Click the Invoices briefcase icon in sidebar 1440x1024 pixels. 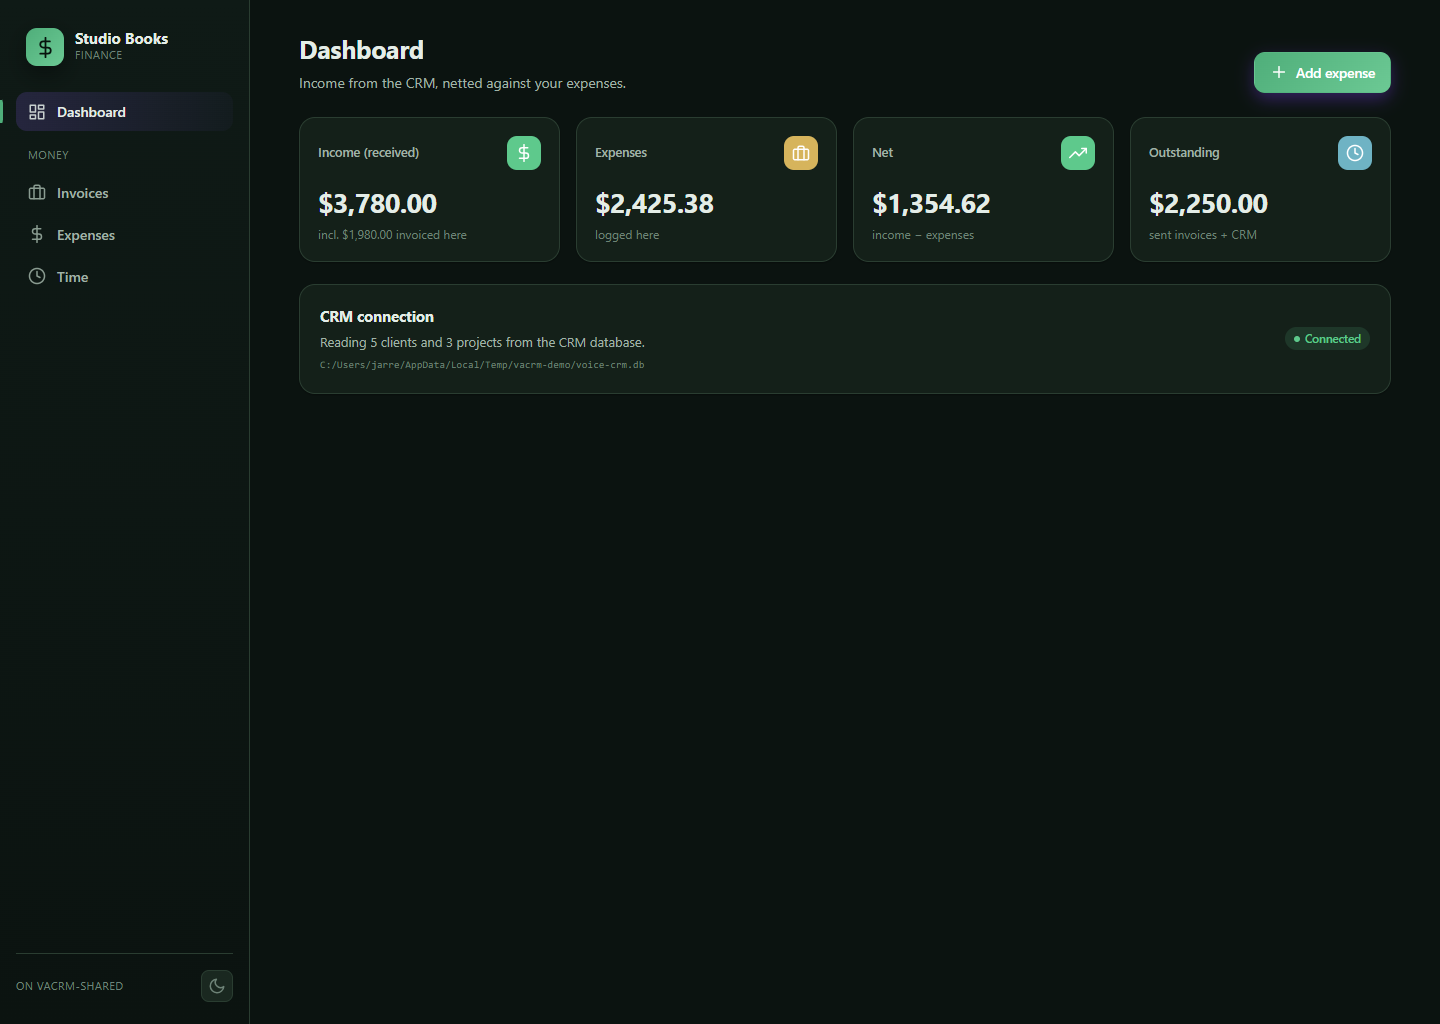pos(37,193)
